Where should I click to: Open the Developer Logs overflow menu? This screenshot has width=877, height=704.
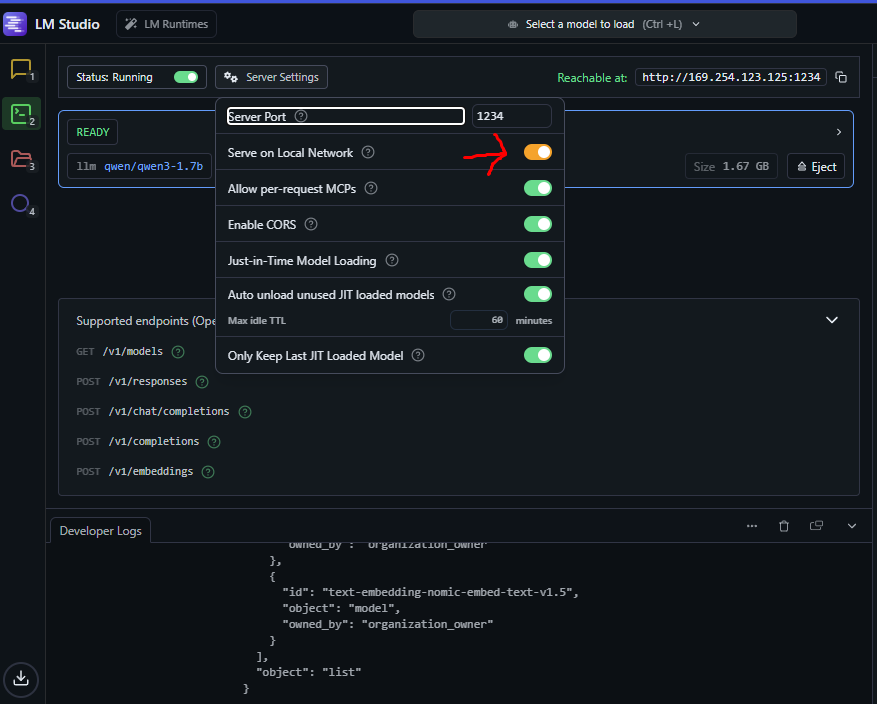coord(752,525)
